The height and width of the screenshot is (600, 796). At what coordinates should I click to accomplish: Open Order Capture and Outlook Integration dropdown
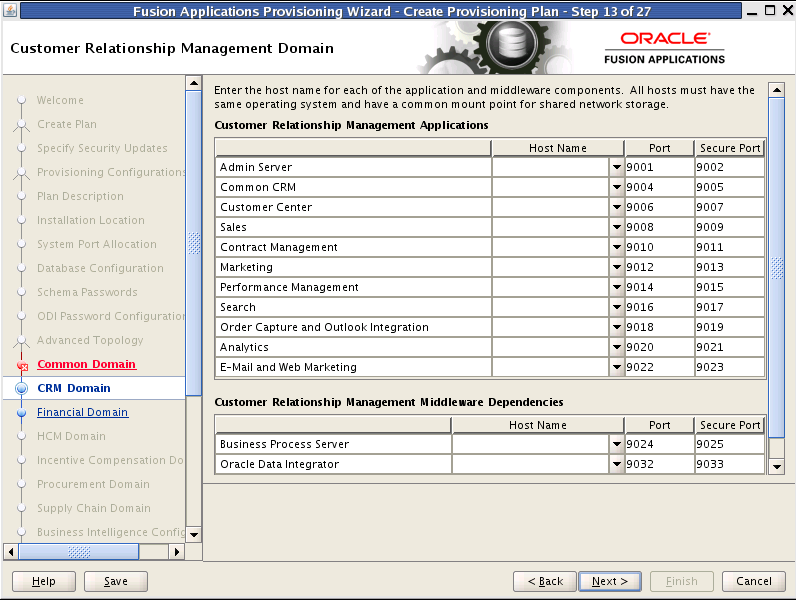coord(616,327)
